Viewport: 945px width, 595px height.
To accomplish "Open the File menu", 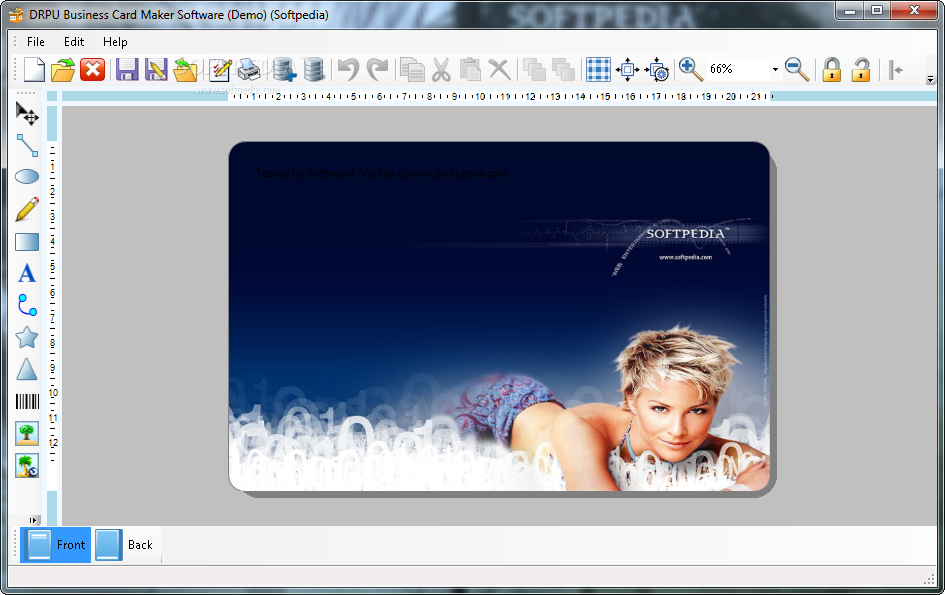I will pos(36,42).
